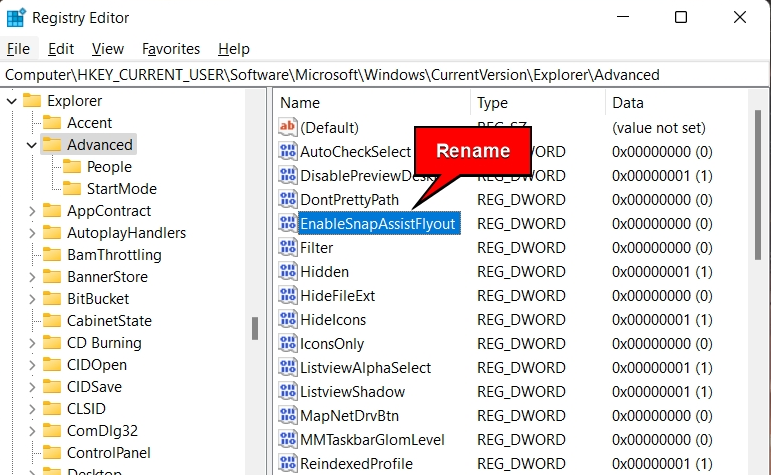Open the File menu
Viewport: 771px width, 475px height.
pyautogui.click(x=18, y=49)
